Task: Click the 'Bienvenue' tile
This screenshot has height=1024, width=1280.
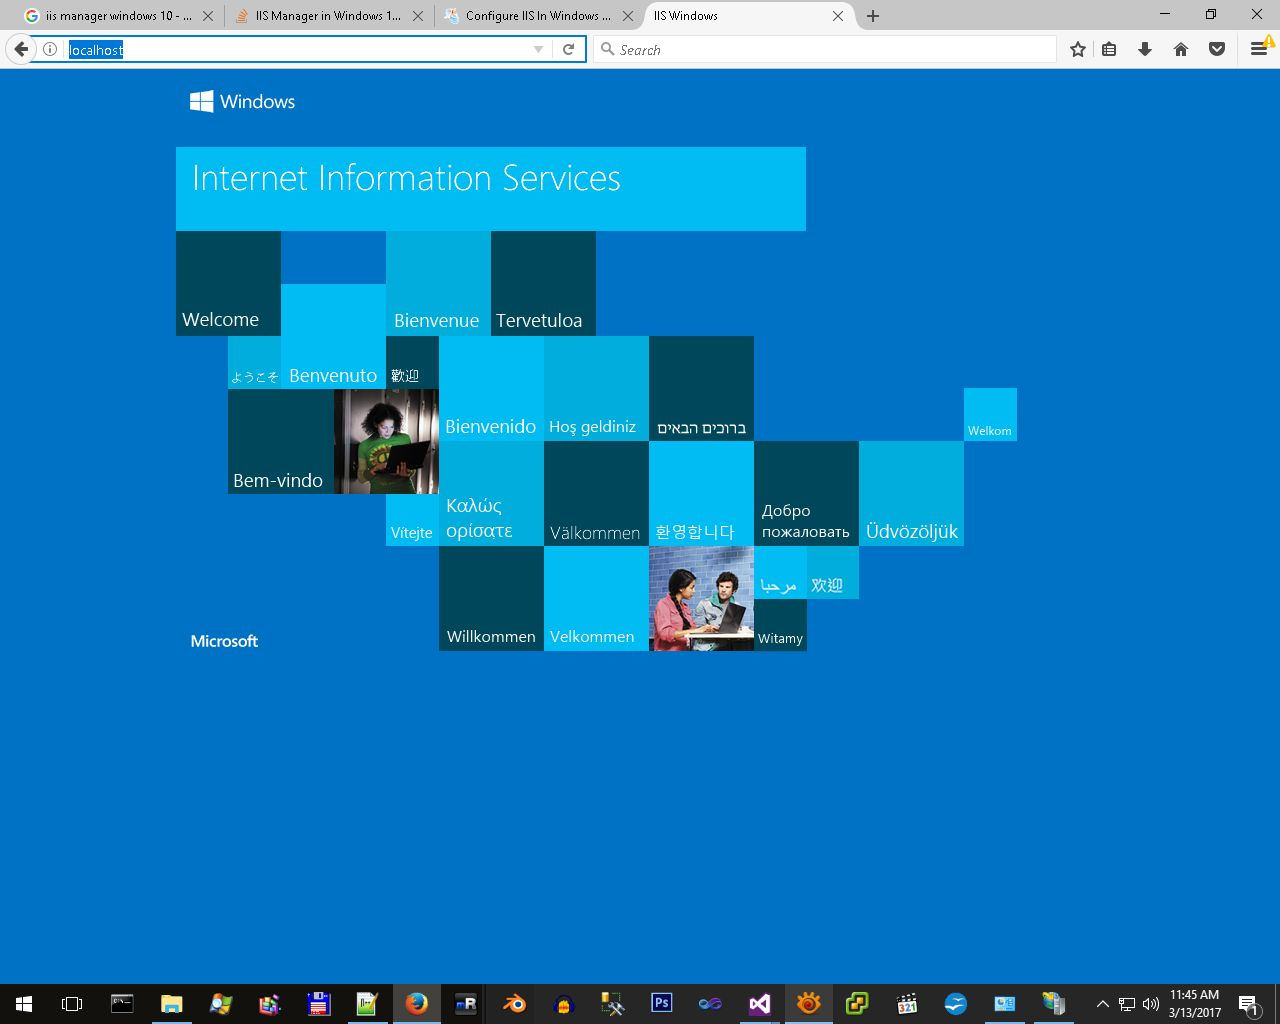Action: (x=438, y=284)
